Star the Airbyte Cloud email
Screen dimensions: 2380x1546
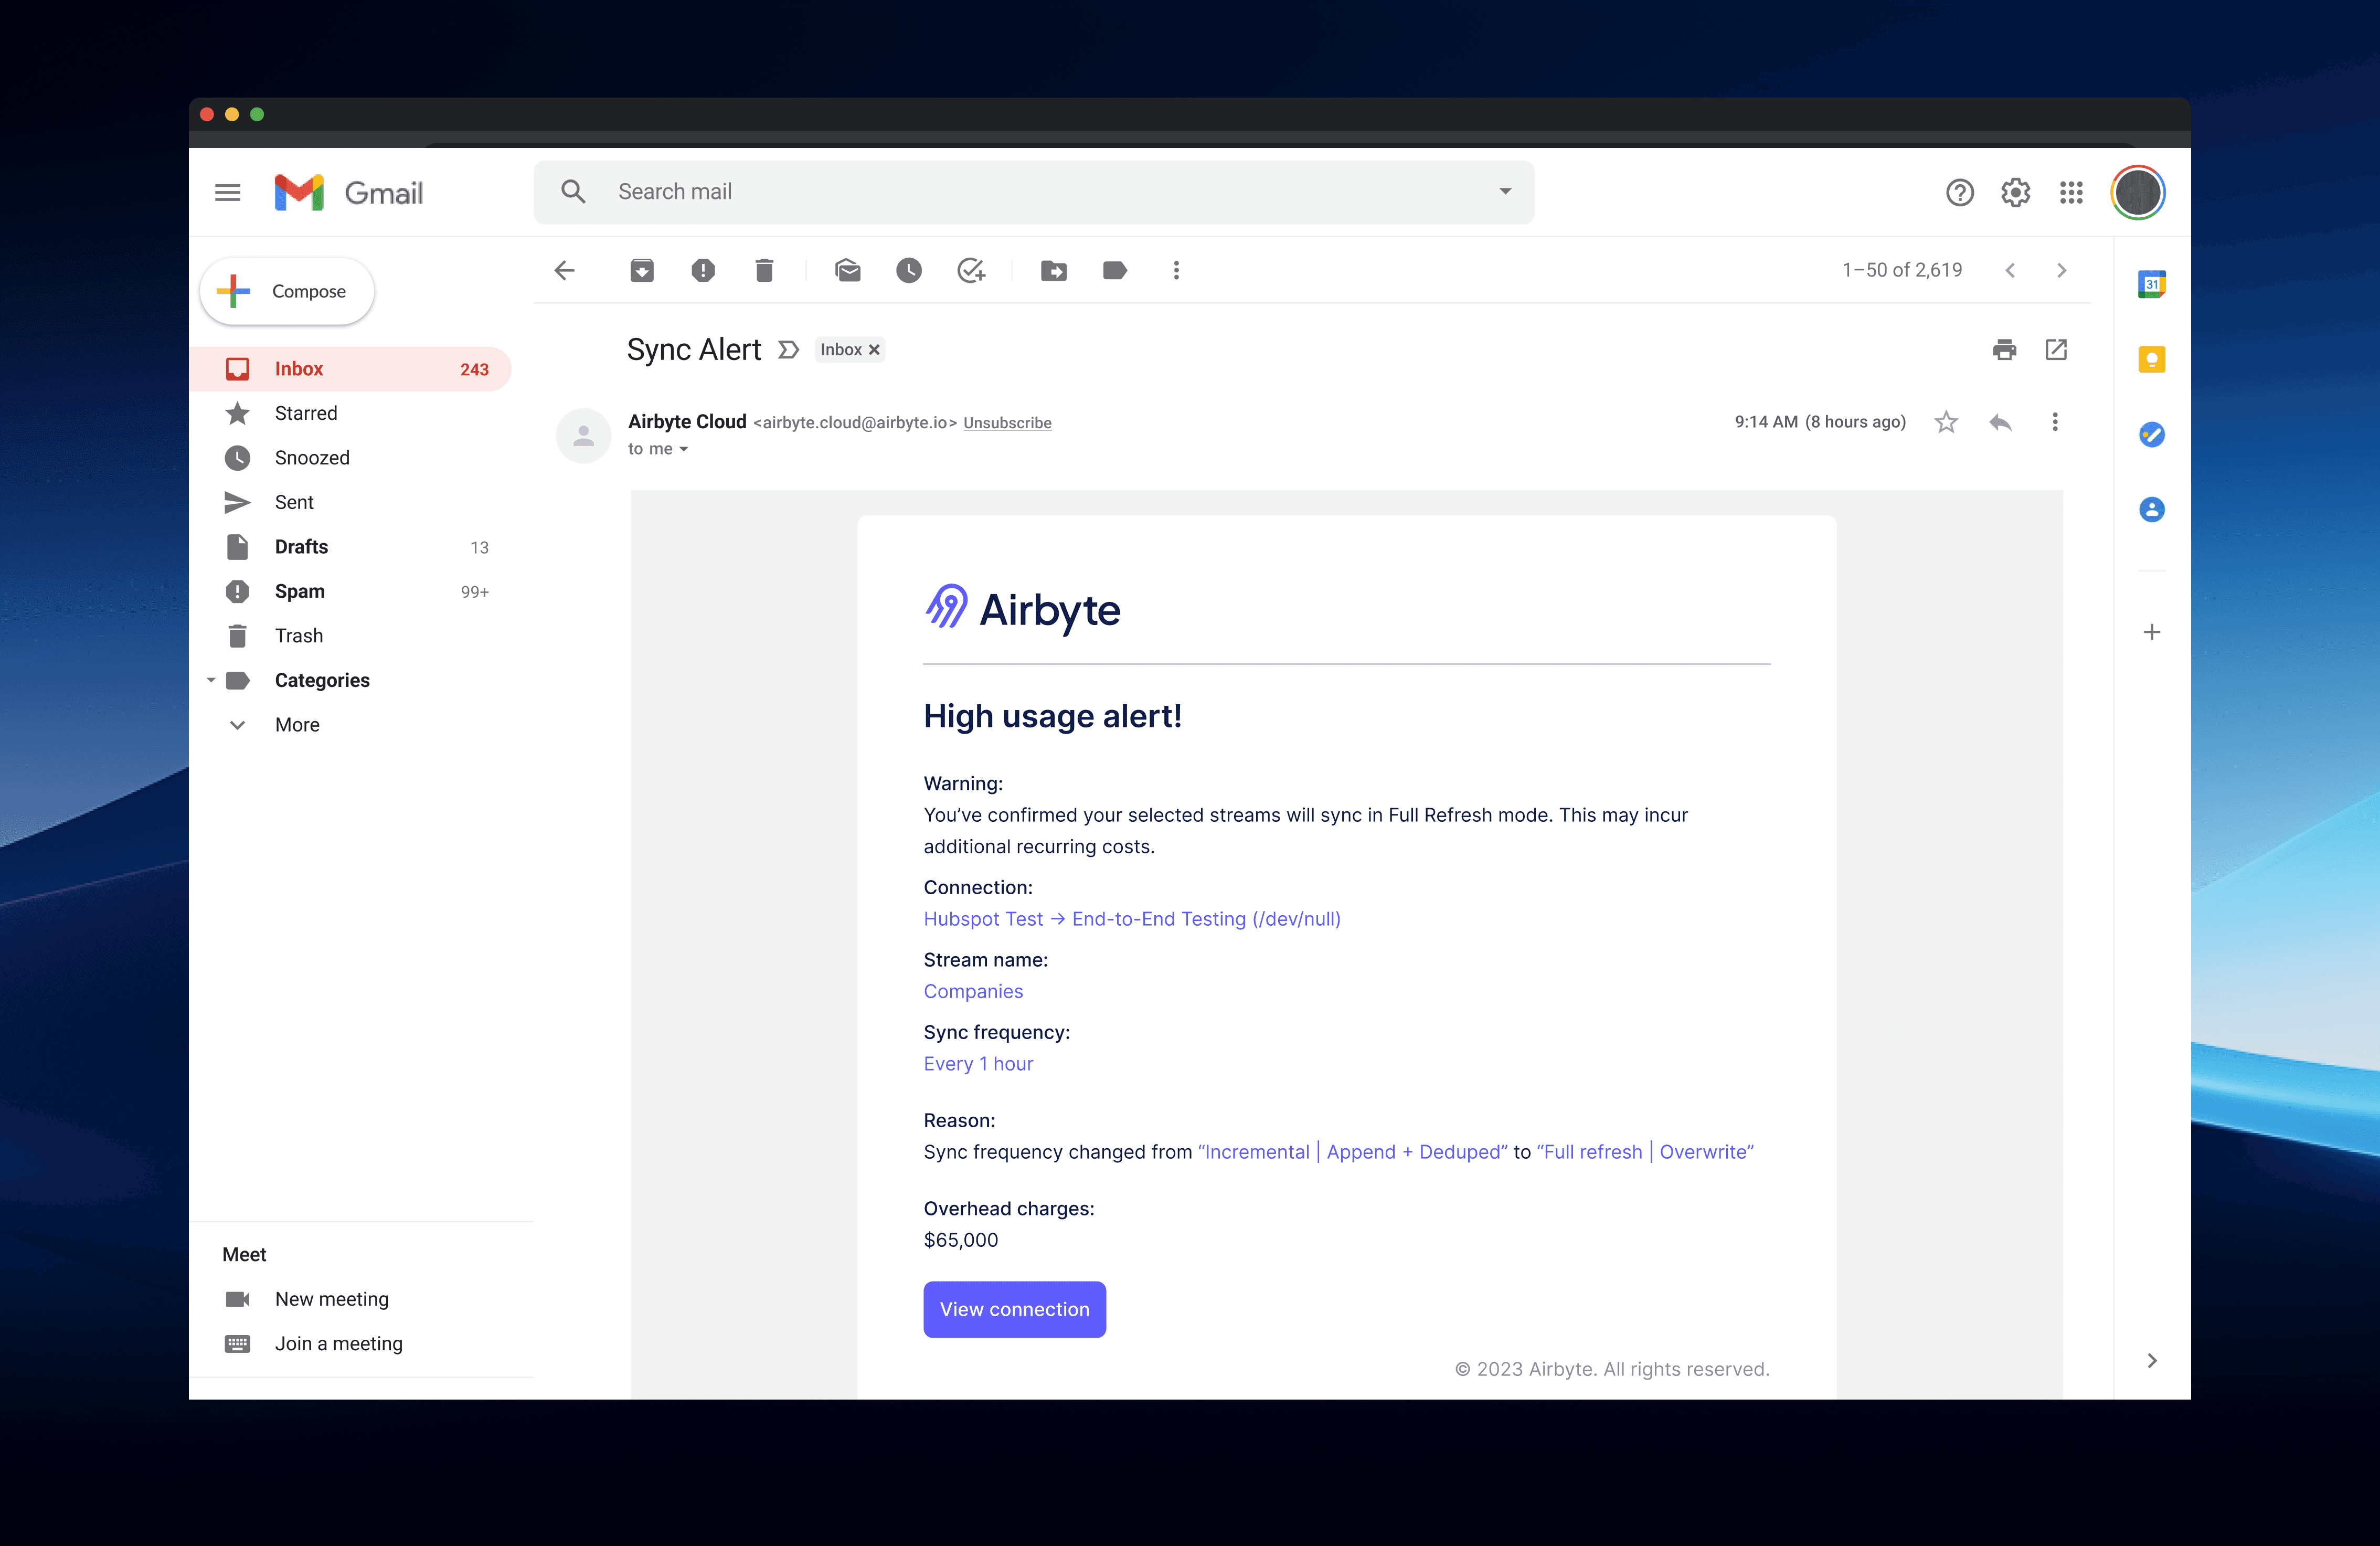tap(1945, 422)
